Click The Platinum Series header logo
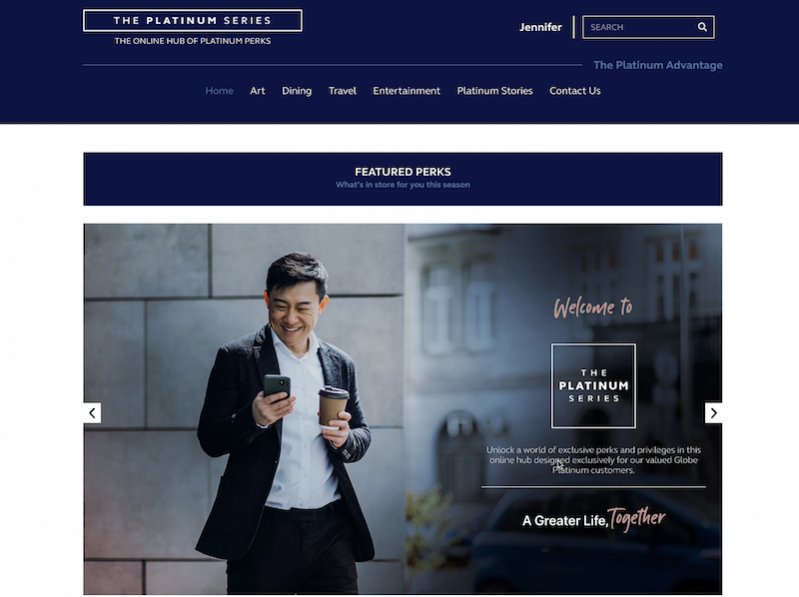The image size is (799, 597). [193, 20]
